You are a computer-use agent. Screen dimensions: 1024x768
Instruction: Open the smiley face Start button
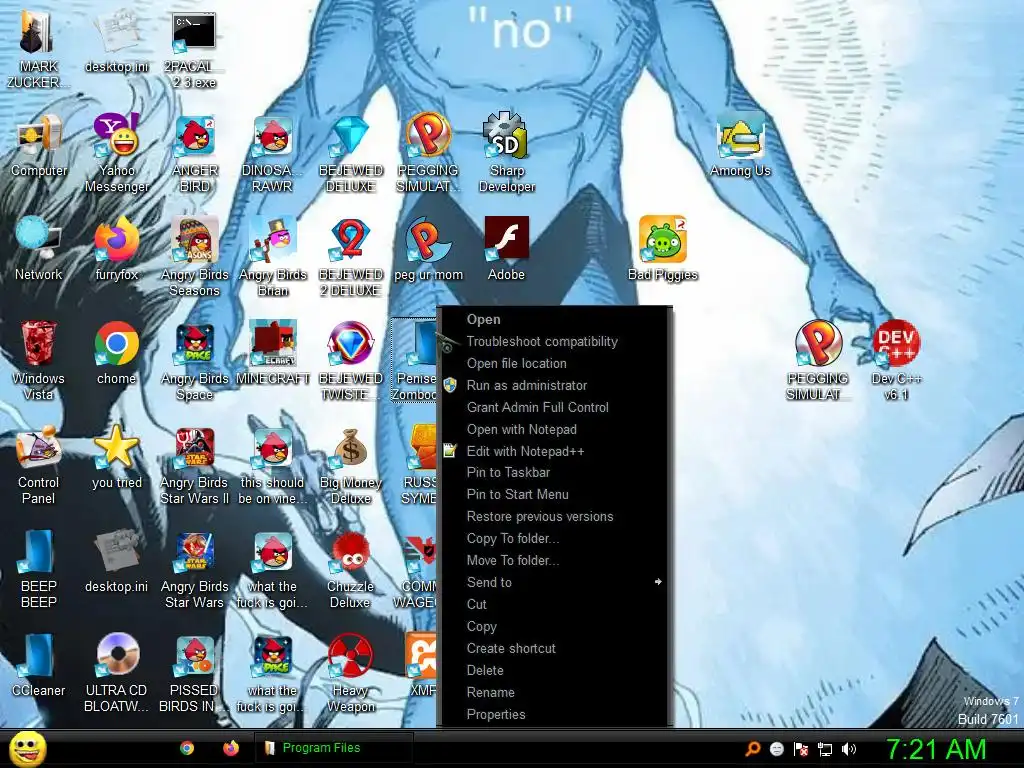28,748
